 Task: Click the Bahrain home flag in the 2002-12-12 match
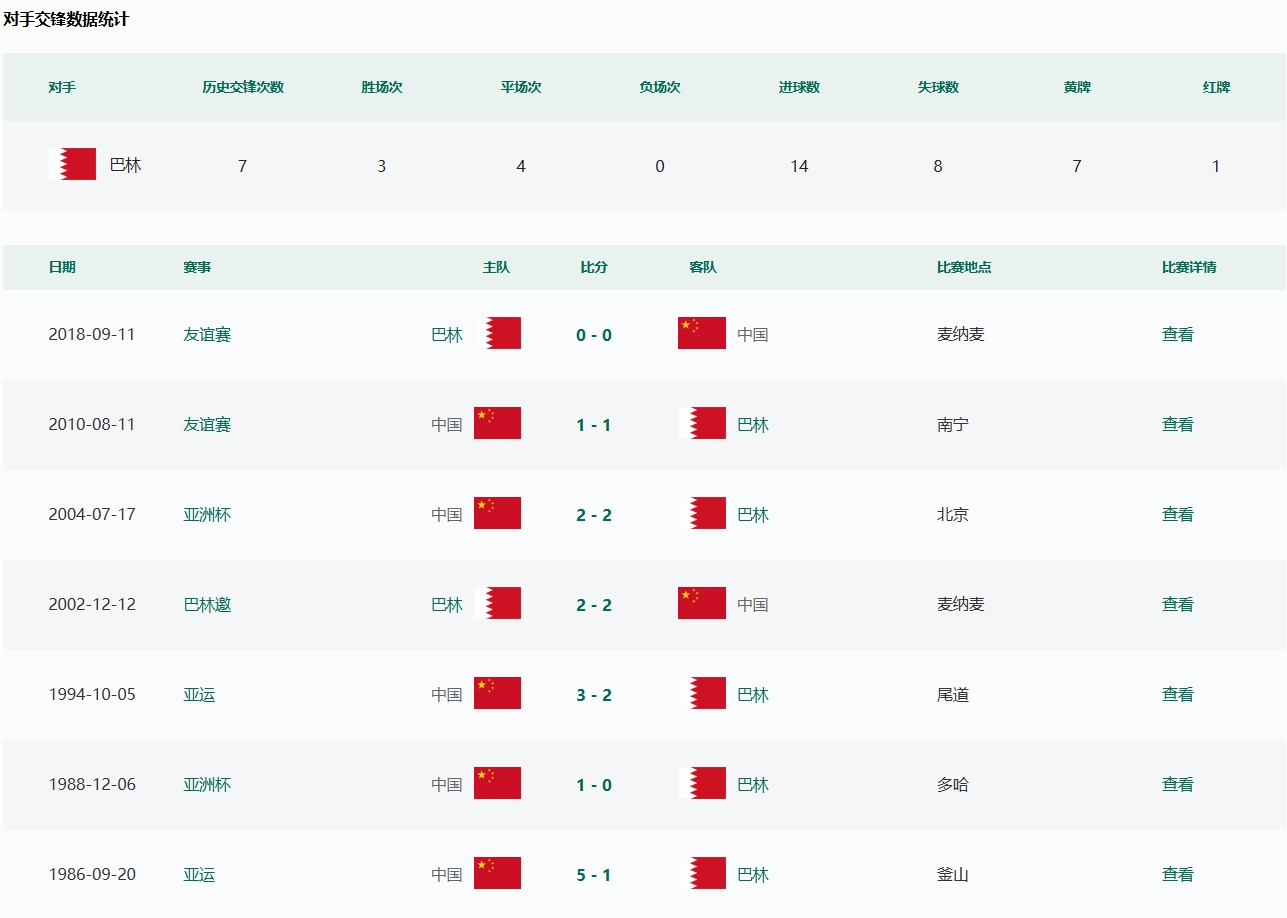click(498, 603)
